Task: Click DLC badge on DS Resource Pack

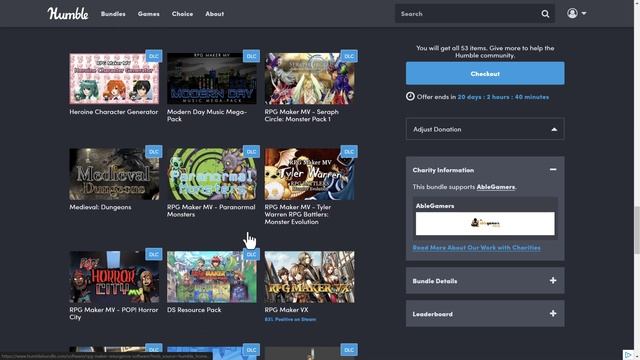Action: point(251,254)
